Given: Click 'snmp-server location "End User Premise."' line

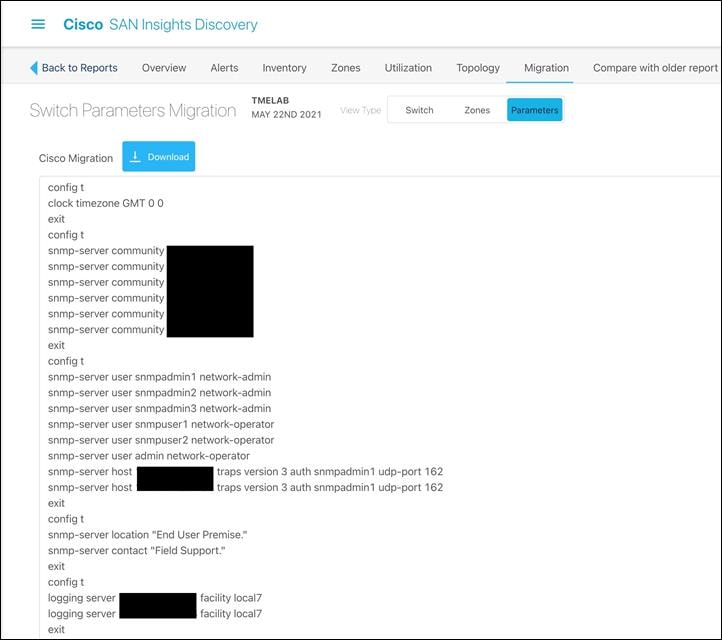Looking at the screenshot, I should pyautogui.click(x=147, y=535).
